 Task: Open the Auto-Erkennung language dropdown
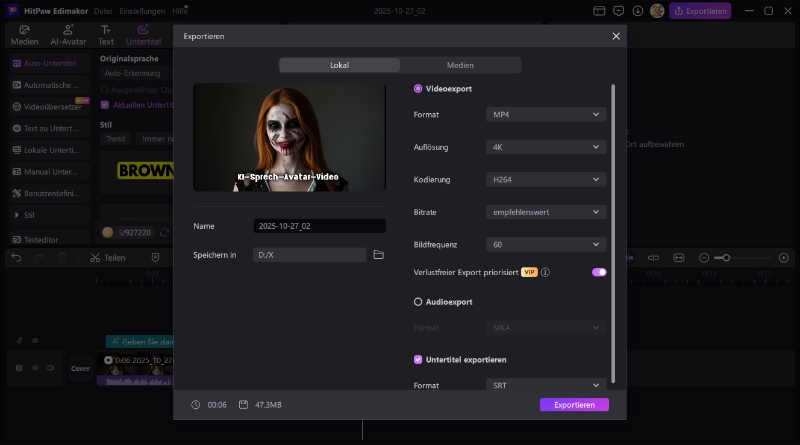click(x=138, y=73)
